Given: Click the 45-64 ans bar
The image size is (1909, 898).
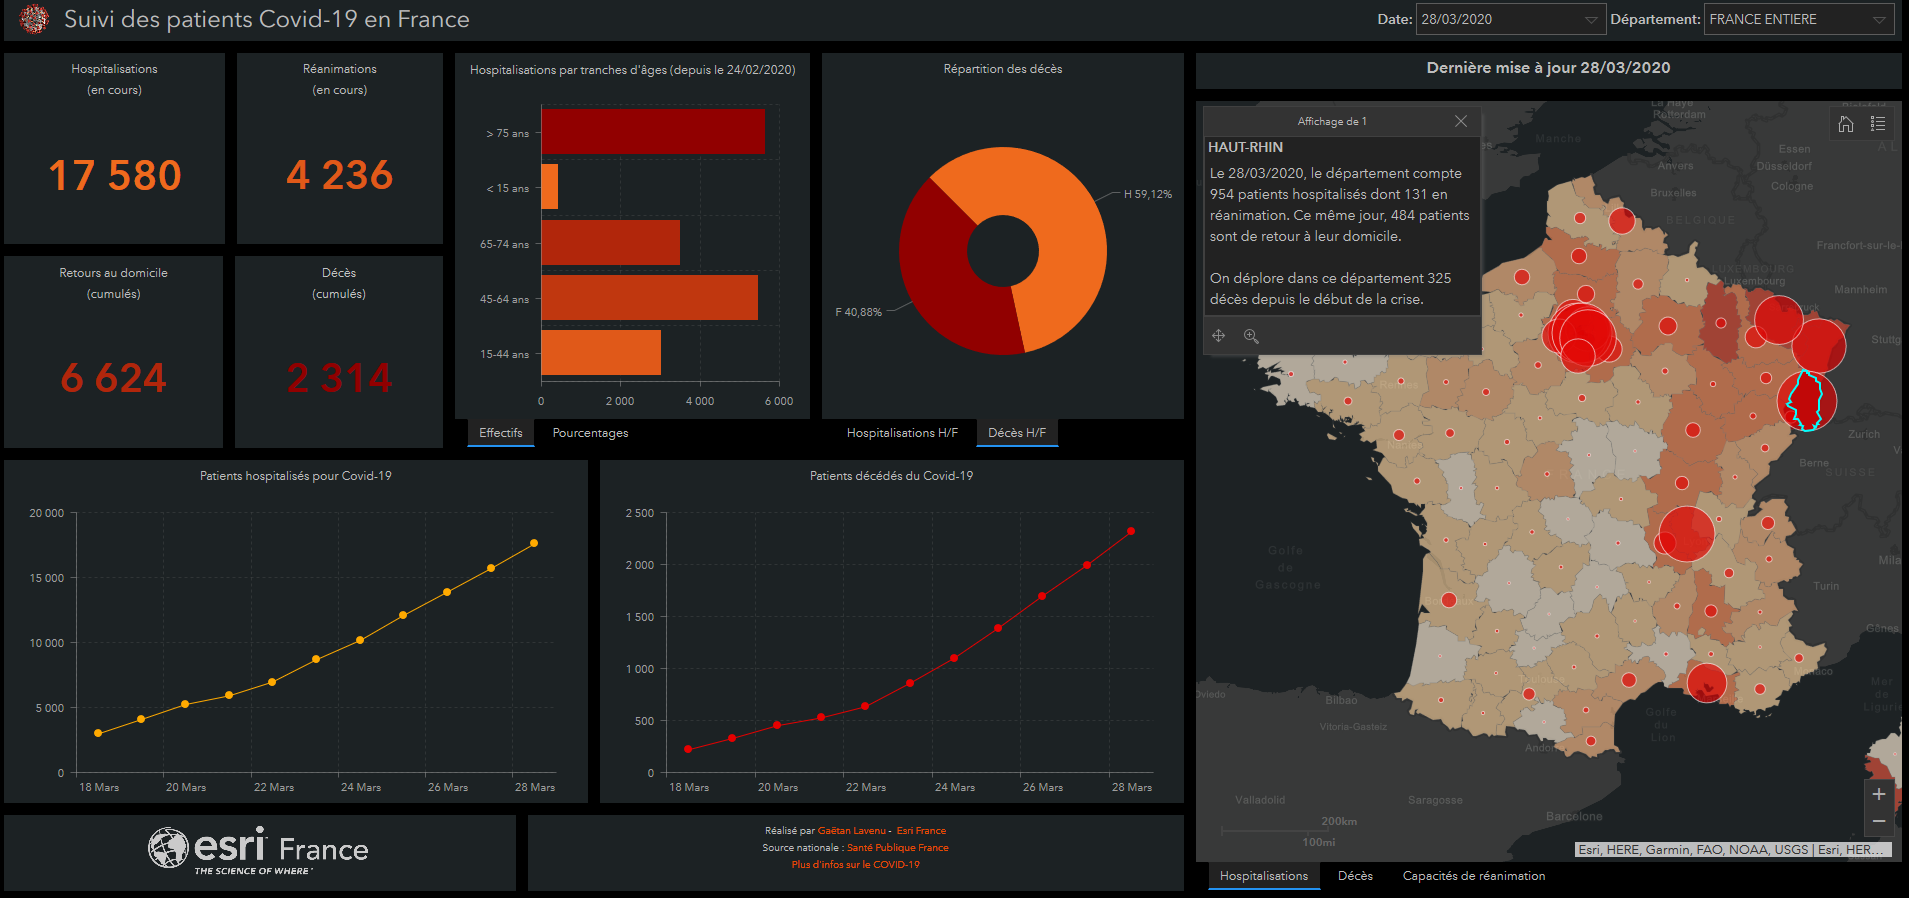Looking at the screenshot, I should click(649, 298).
